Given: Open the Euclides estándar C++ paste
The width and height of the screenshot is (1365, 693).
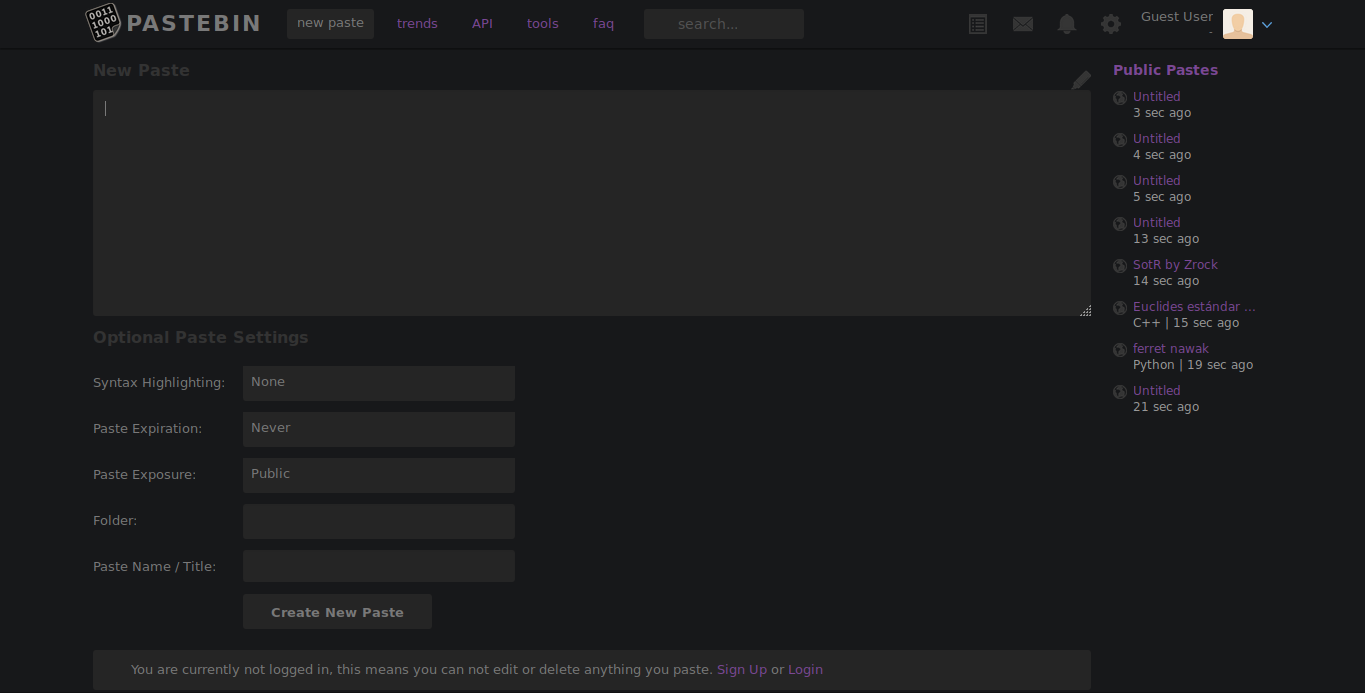Looking at the screenshot, I should 1193,306.
